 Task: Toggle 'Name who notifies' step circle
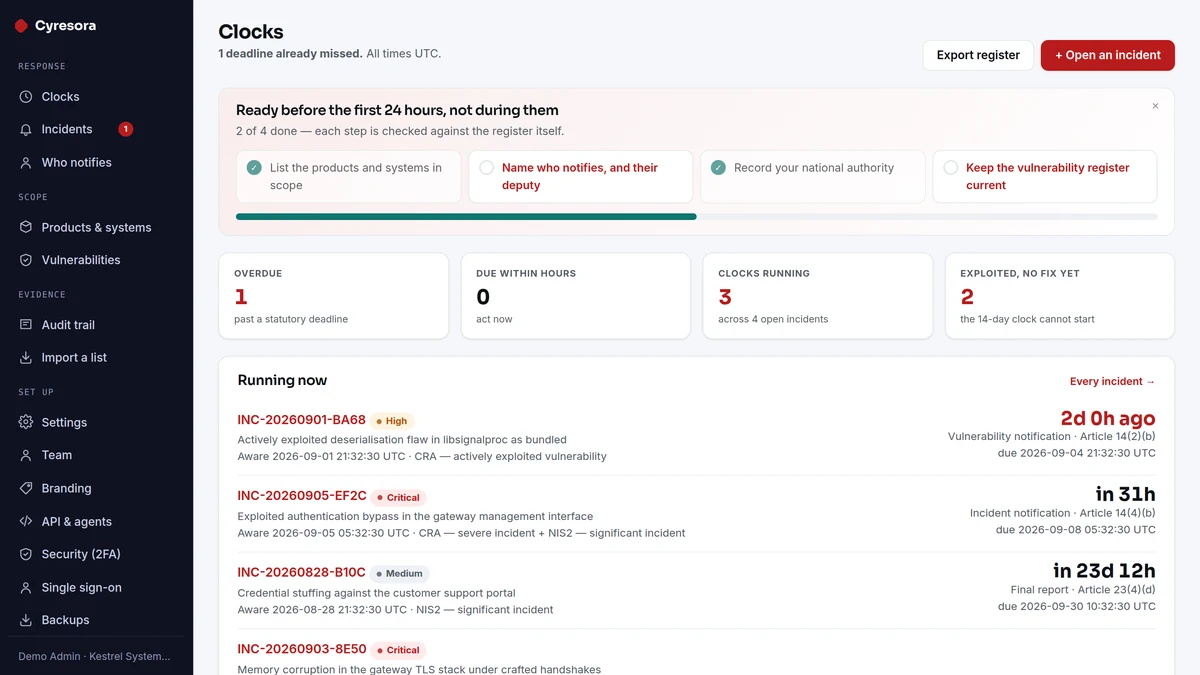pos(486,168)
